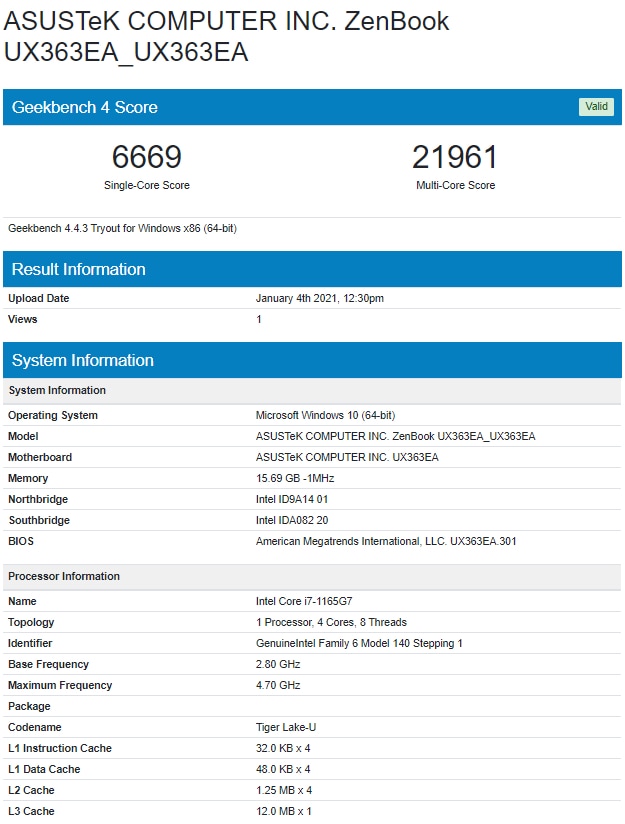Click Model value ZenBook UX363EA_UX363EA
Screen dimensions: 625x824
click(x=395, y=436)
